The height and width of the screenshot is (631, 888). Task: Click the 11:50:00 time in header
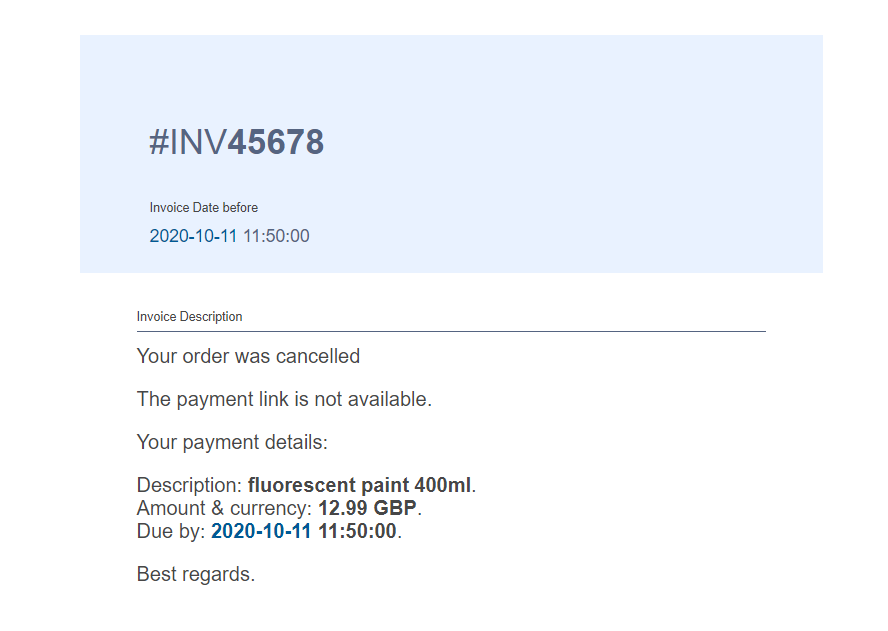pos(276,236)
